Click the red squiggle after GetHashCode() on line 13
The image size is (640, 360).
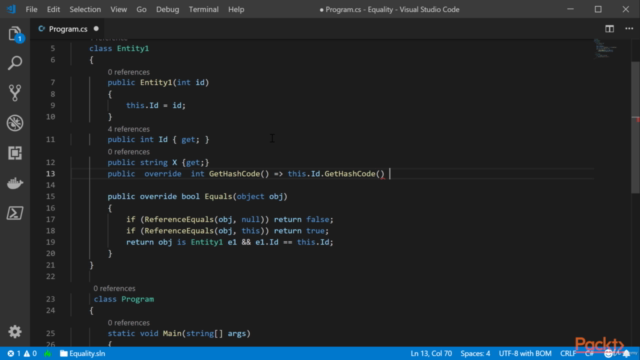(x=382, y=178)
